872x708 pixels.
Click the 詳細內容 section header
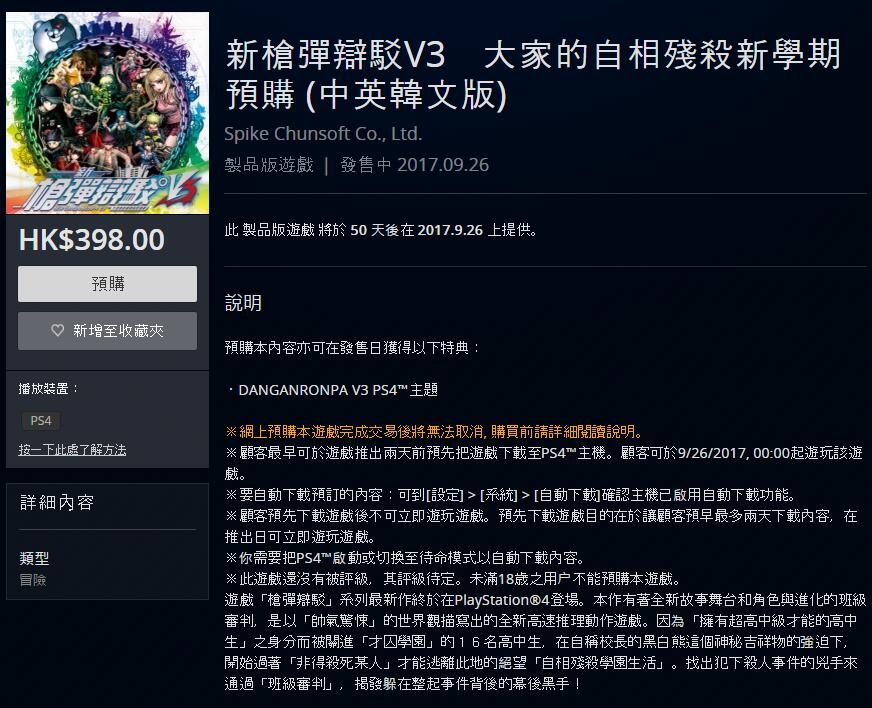point(57,502)
